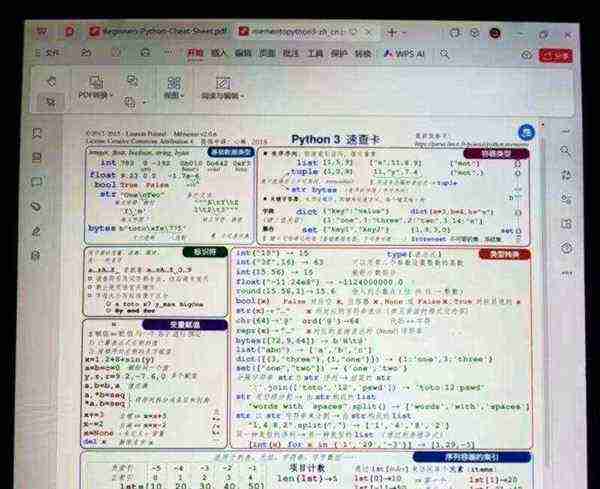This screenshot has width=600, height=489.
Task: Select the 保护 ribbon tab
Action: pyautogui.click(x=339, y=53)
